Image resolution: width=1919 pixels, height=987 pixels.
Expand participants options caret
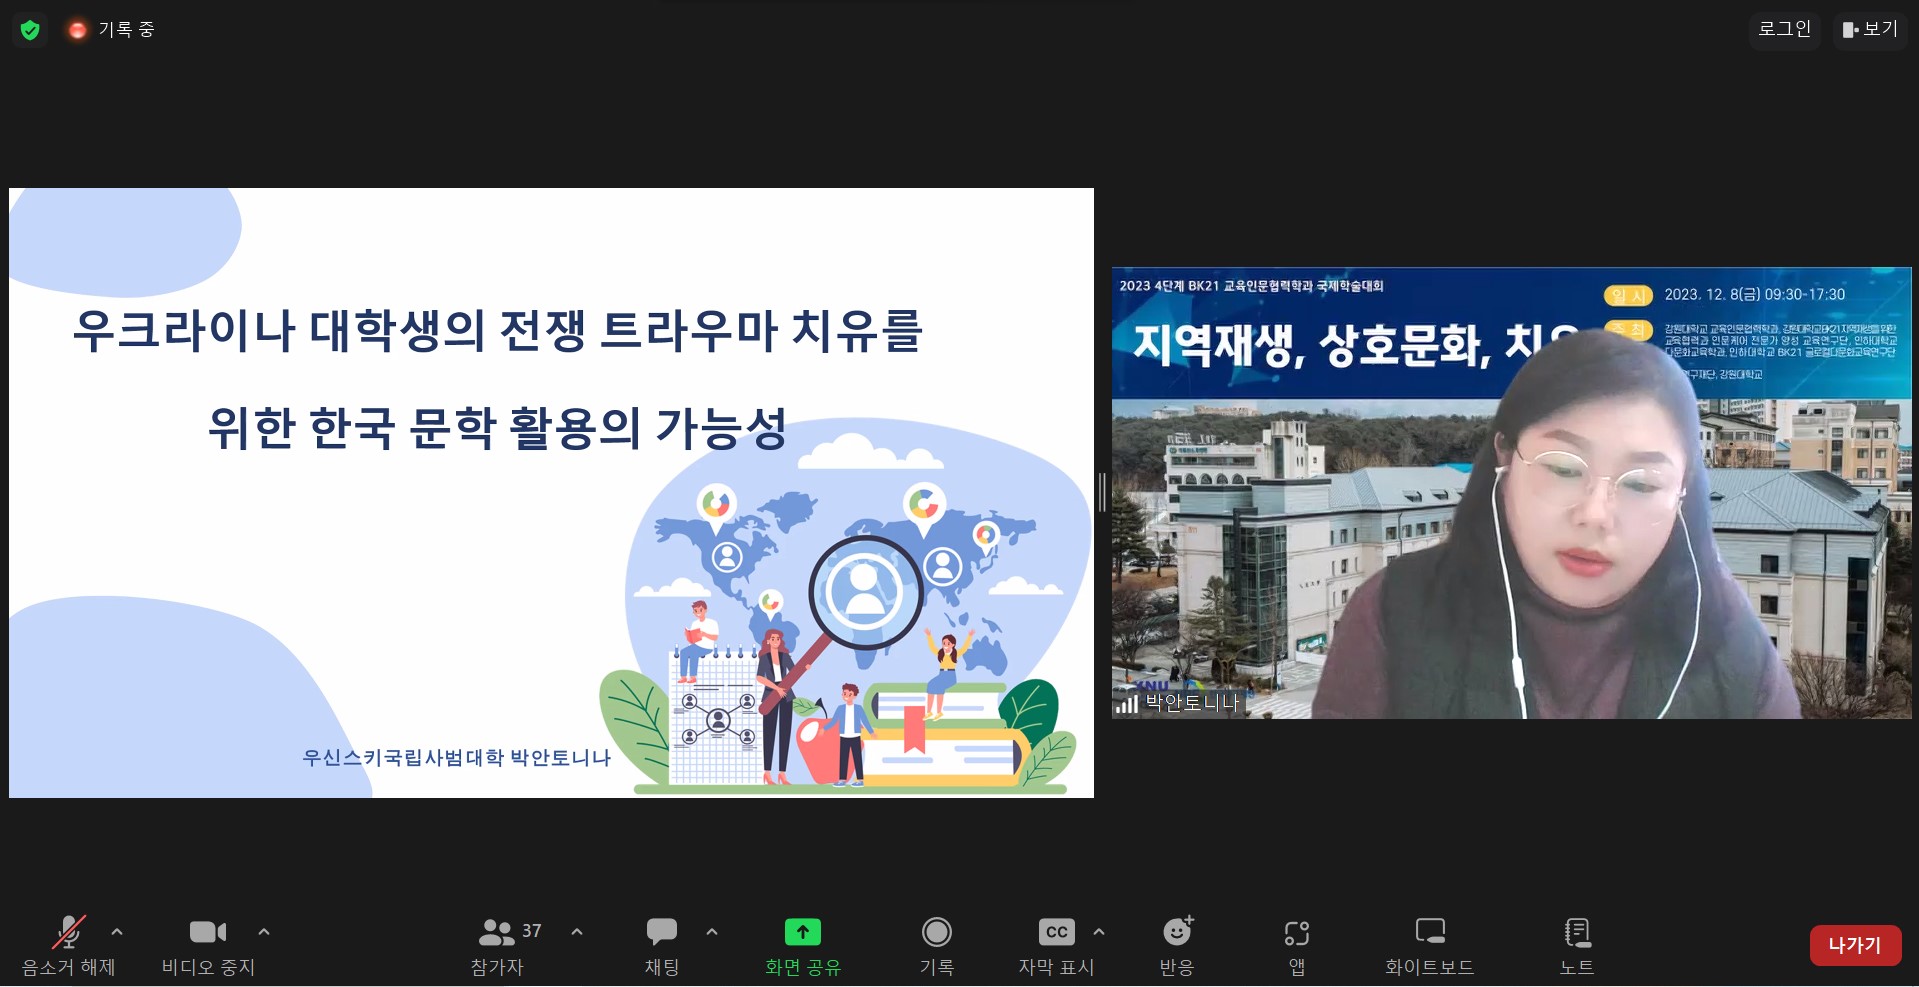(x=577, y=932)
